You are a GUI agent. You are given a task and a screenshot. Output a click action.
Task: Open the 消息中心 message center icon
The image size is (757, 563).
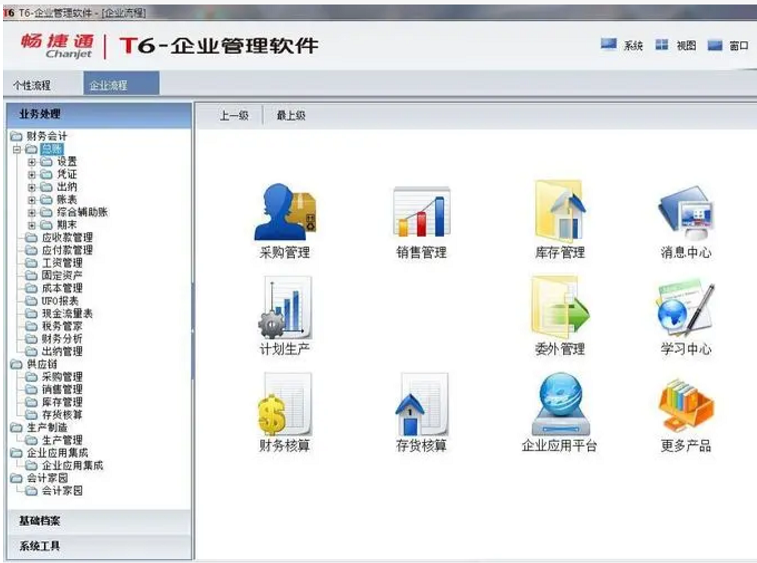[686, 212]
